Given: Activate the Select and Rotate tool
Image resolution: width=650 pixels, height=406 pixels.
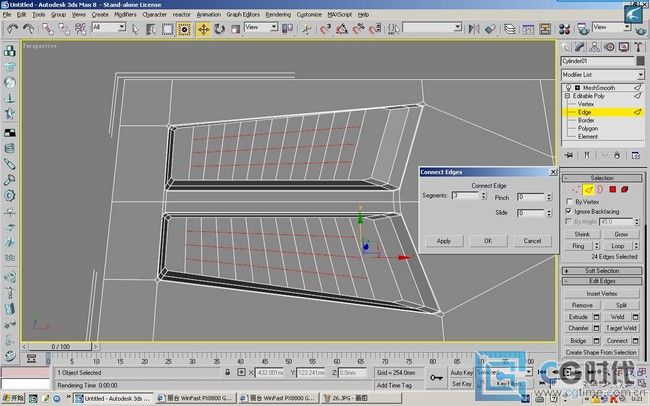Looking at the screenshot, I should pos(219,29).
